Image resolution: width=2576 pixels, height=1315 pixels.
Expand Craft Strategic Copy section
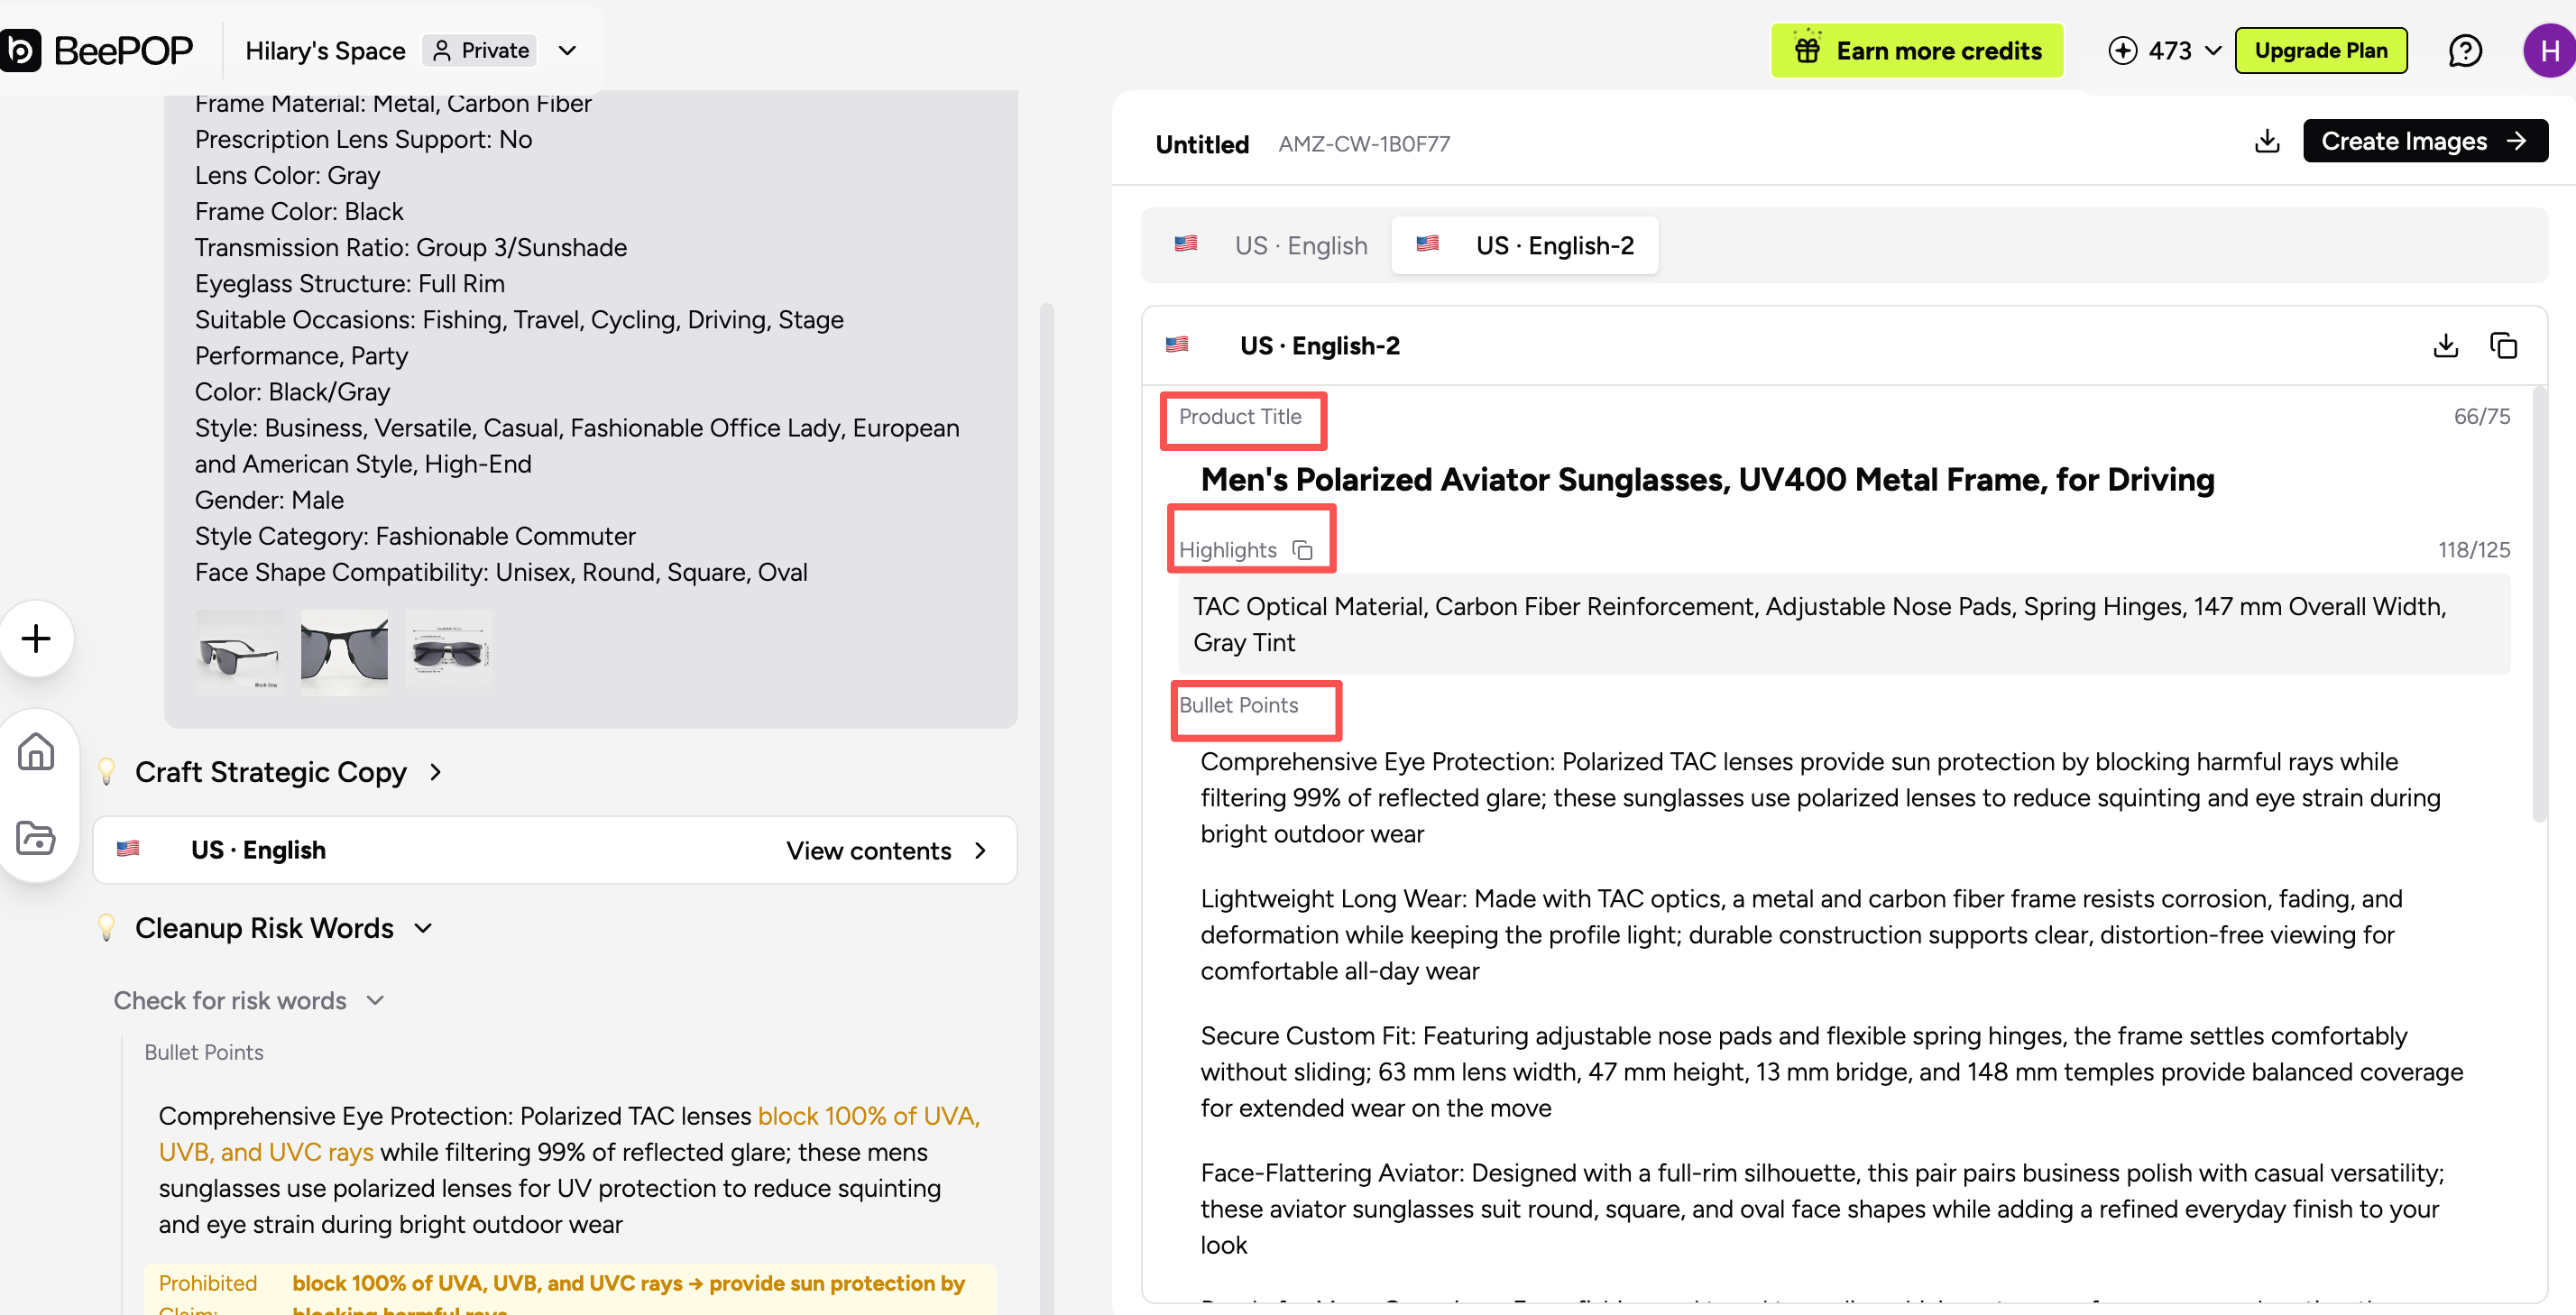click(435, 772)
